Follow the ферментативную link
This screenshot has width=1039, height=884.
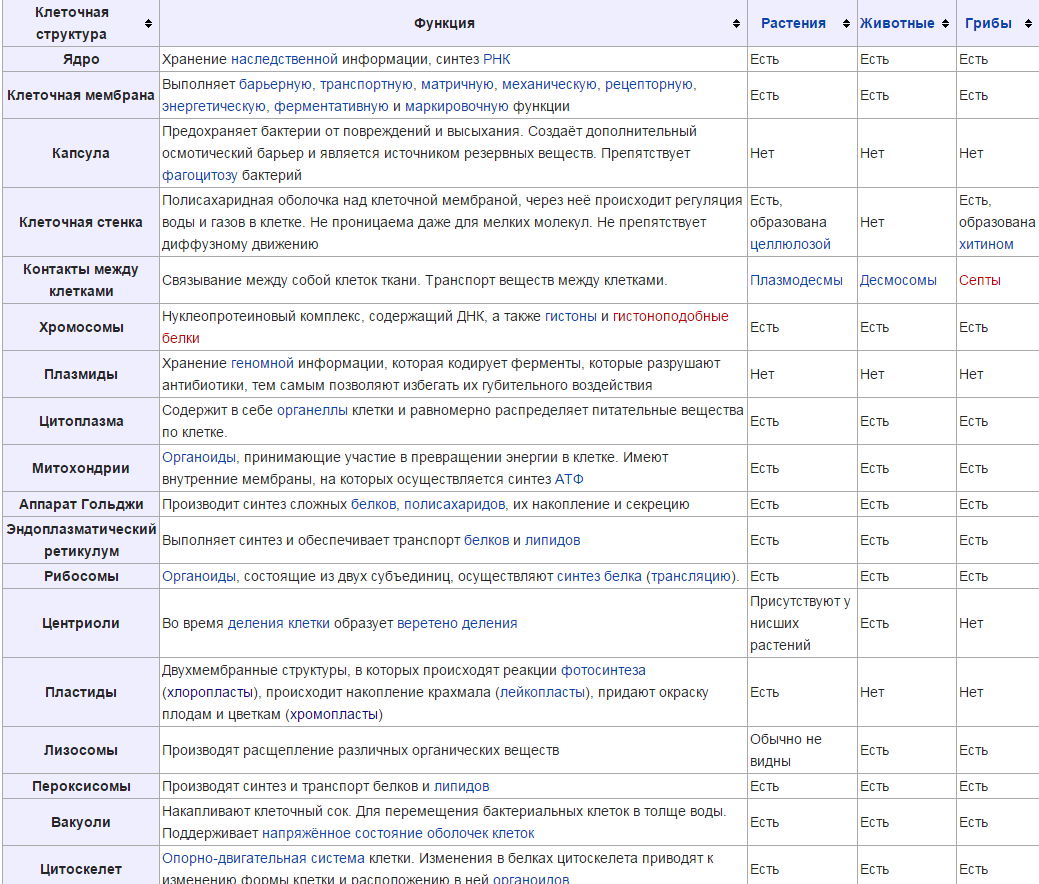[331, 106]
